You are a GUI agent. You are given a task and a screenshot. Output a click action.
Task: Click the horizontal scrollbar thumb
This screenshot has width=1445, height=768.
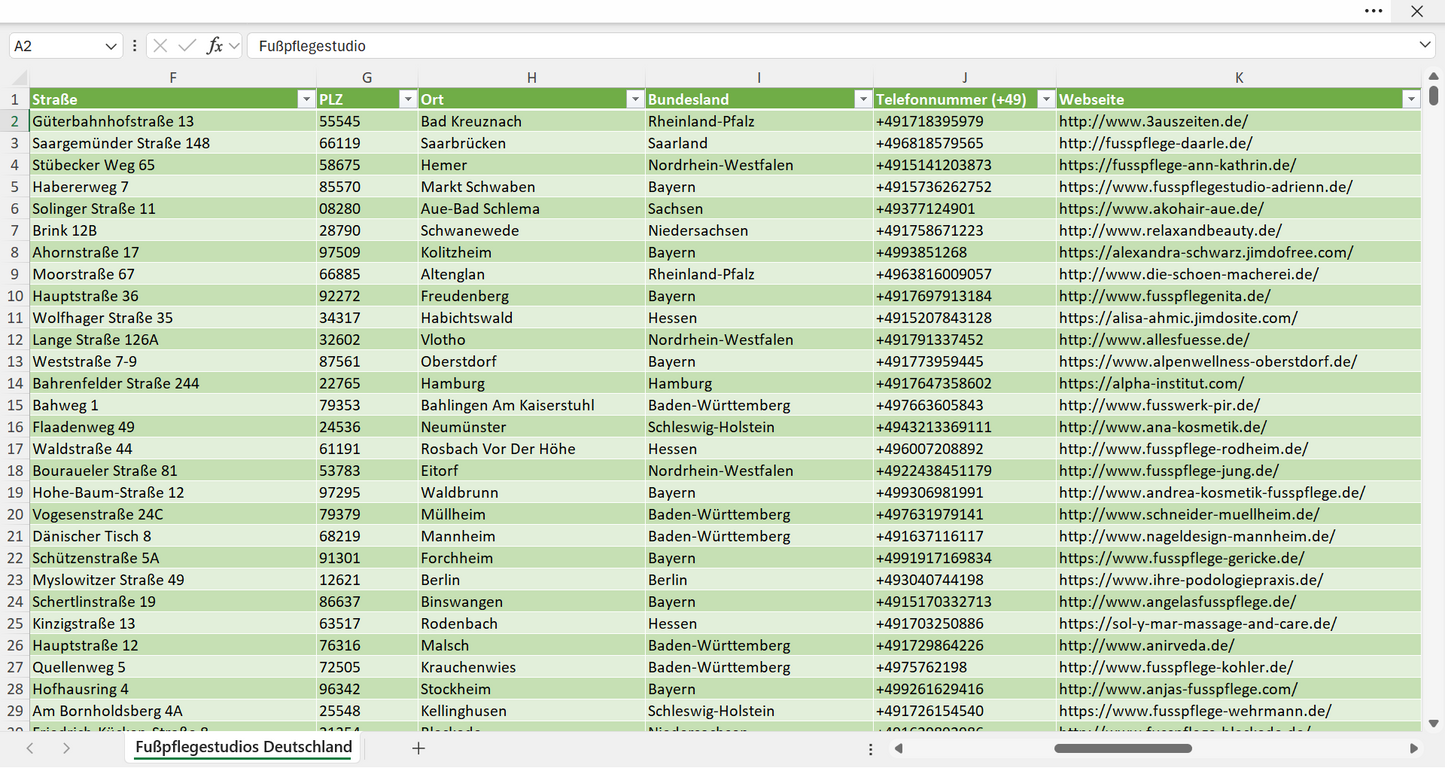1123,748
